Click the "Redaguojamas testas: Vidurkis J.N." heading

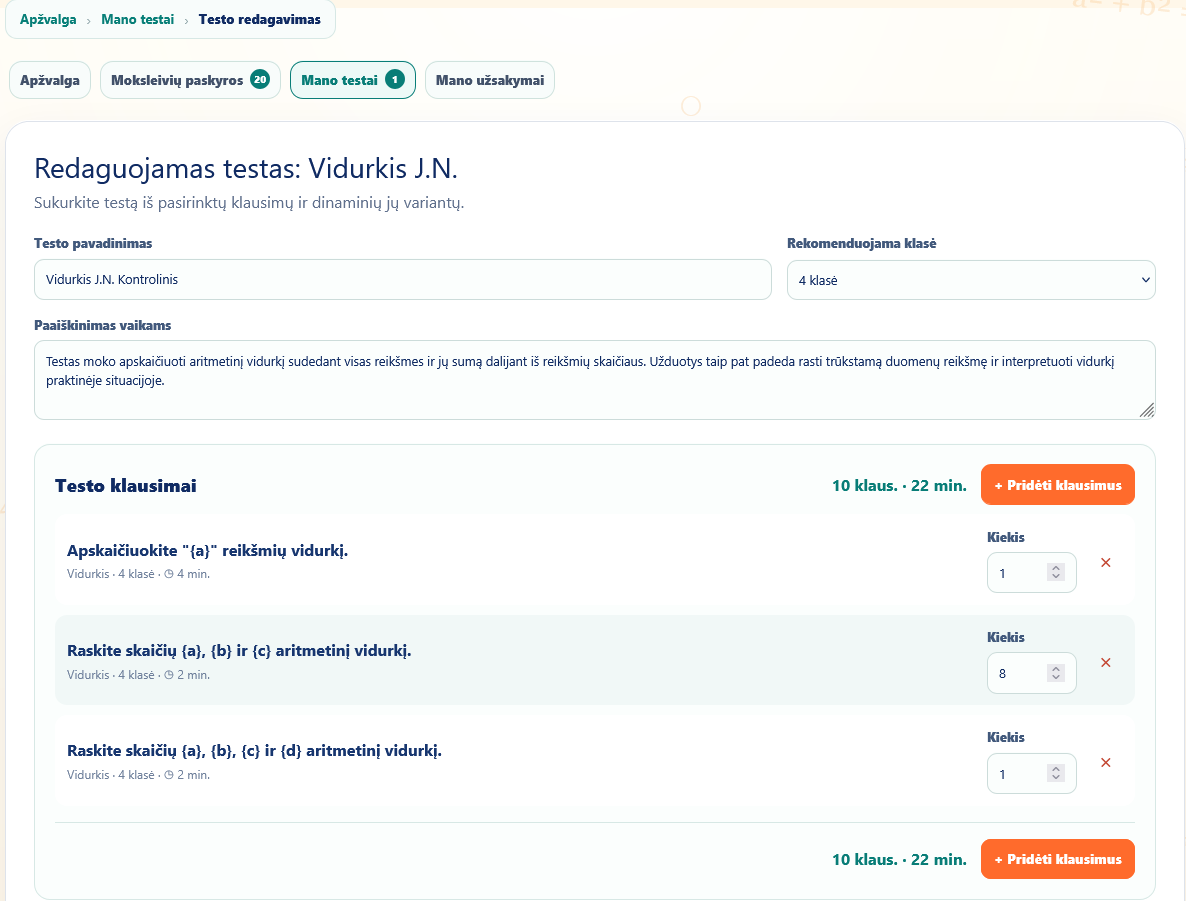point(246,168)
